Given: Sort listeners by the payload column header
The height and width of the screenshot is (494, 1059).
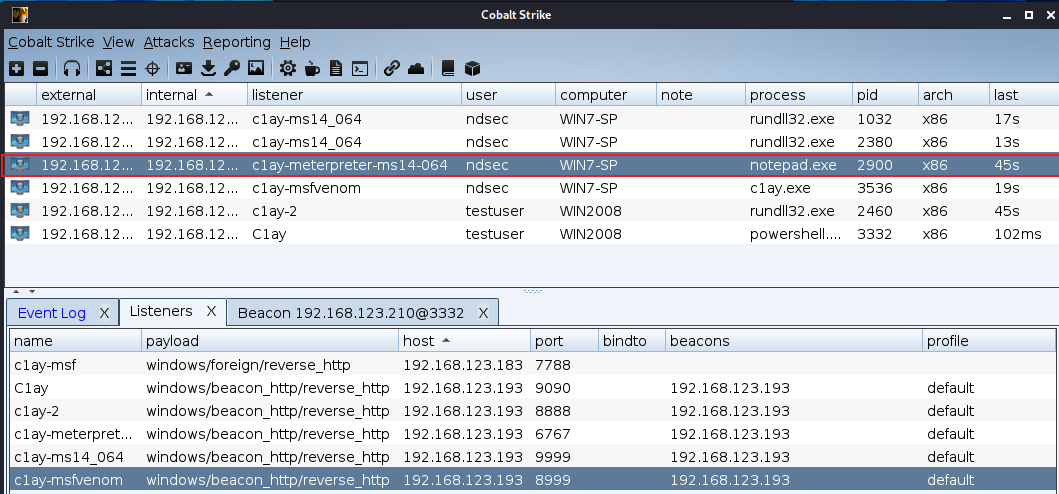Looking at the screenshot, I should [270, 341].
